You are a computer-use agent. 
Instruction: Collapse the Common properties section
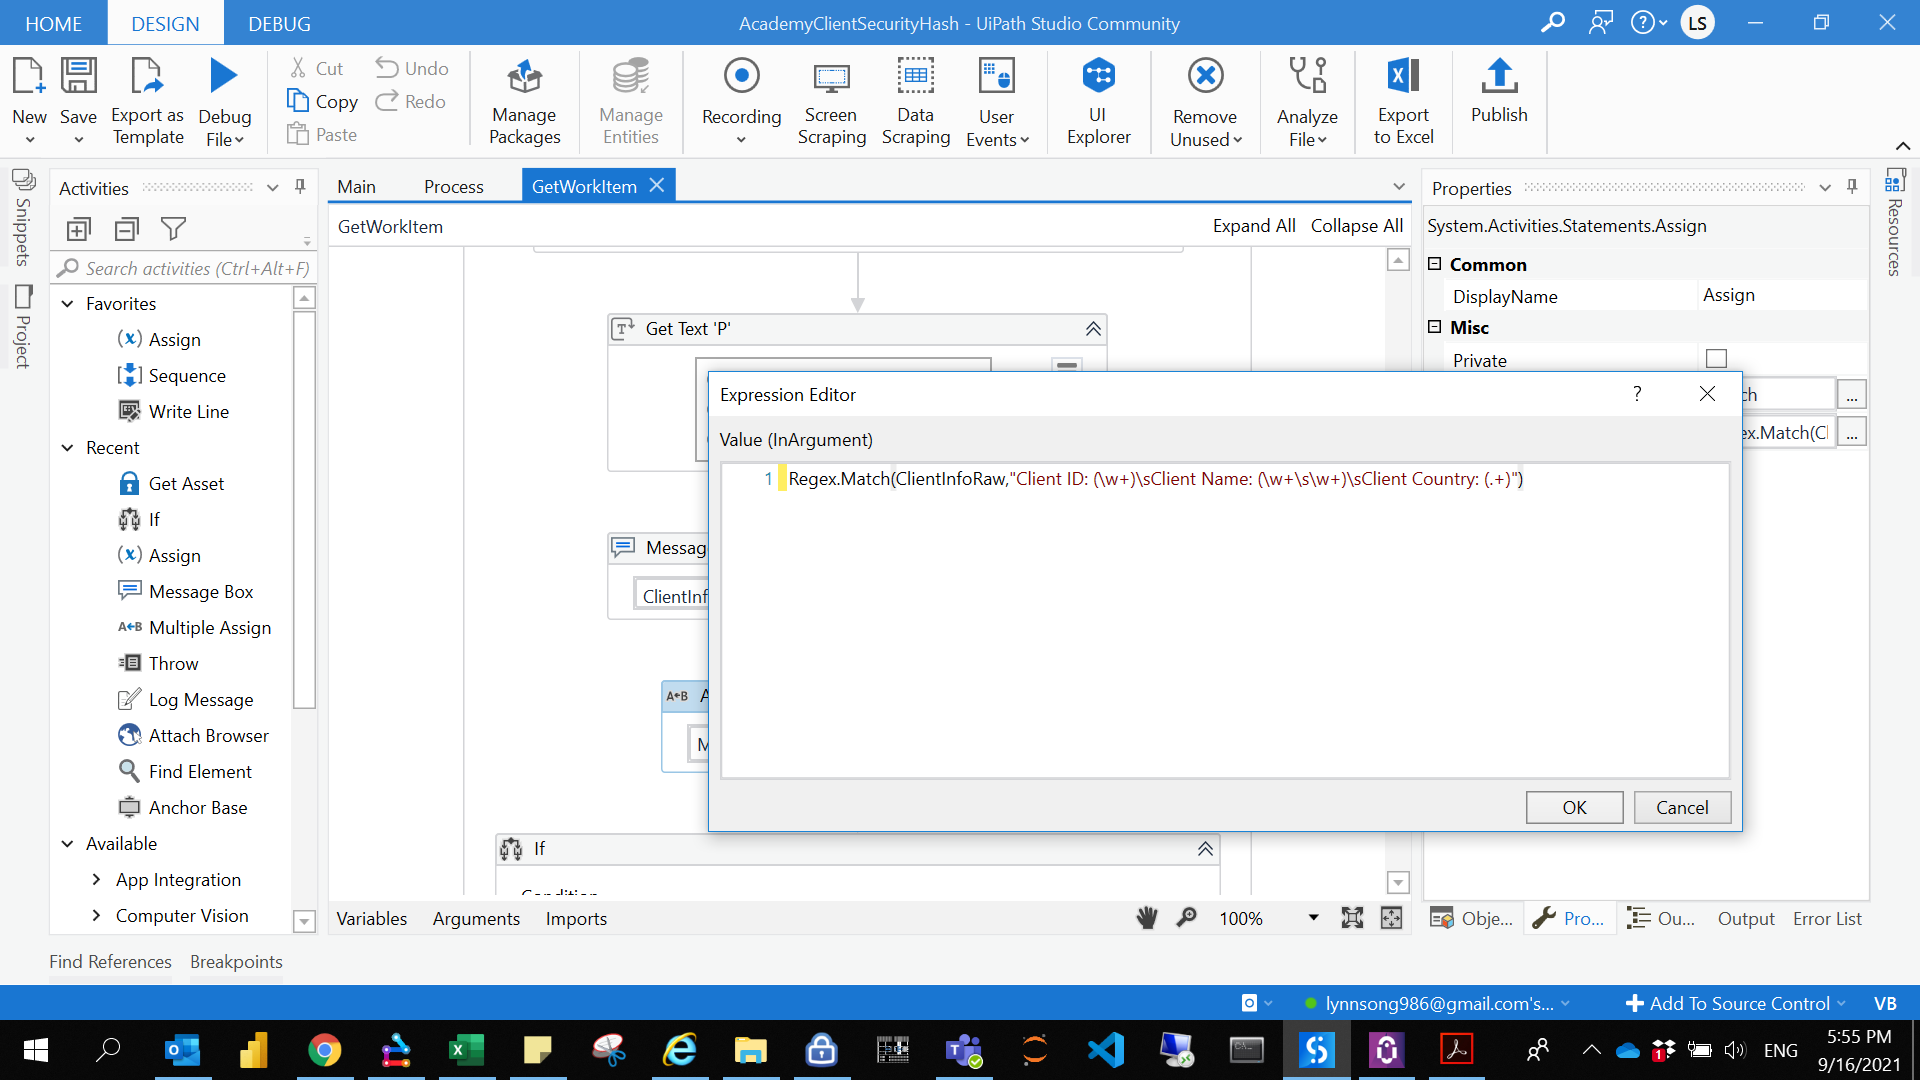coord(1435,264)
